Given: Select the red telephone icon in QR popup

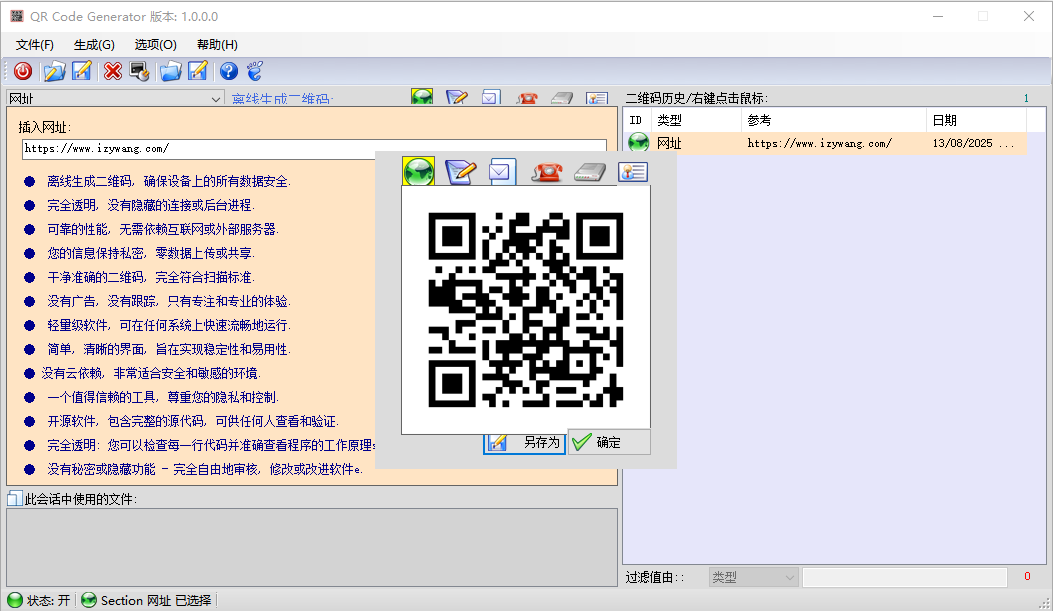Looking at the screenshot, I should 547,172.
